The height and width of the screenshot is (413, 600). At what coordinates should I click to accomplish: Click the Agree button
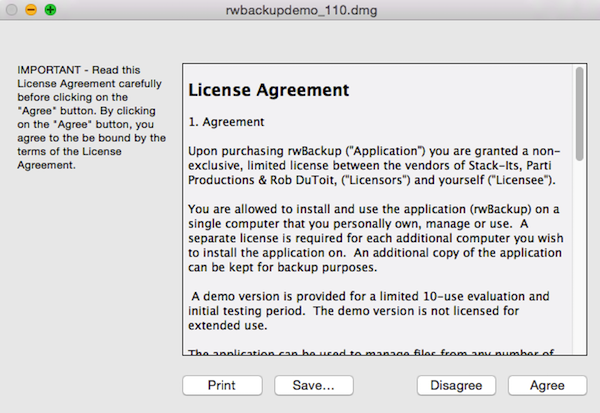549,385
